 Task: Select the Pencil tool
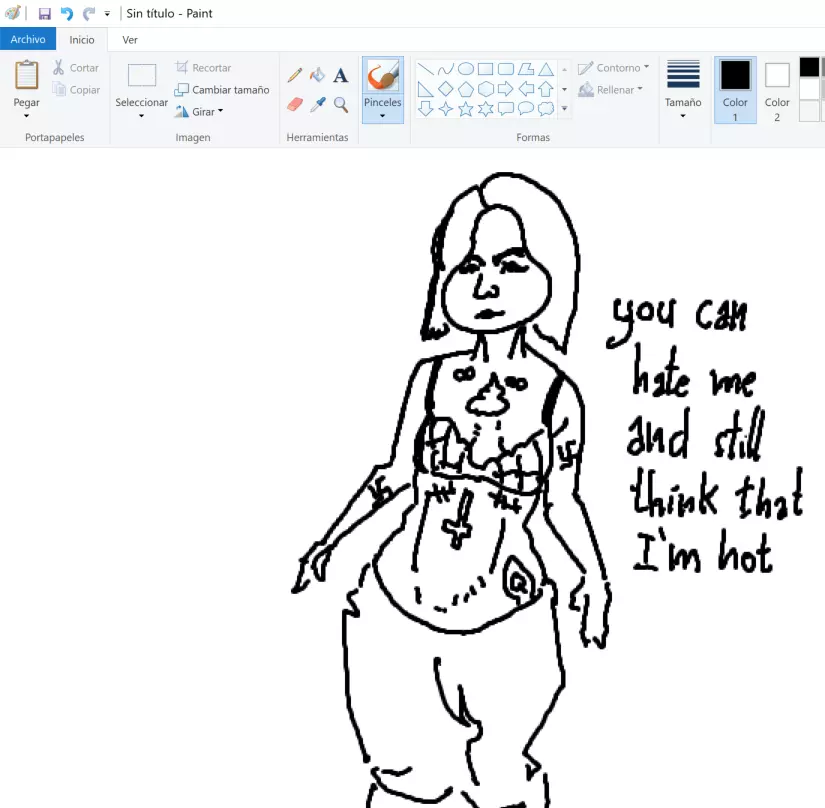295,75
